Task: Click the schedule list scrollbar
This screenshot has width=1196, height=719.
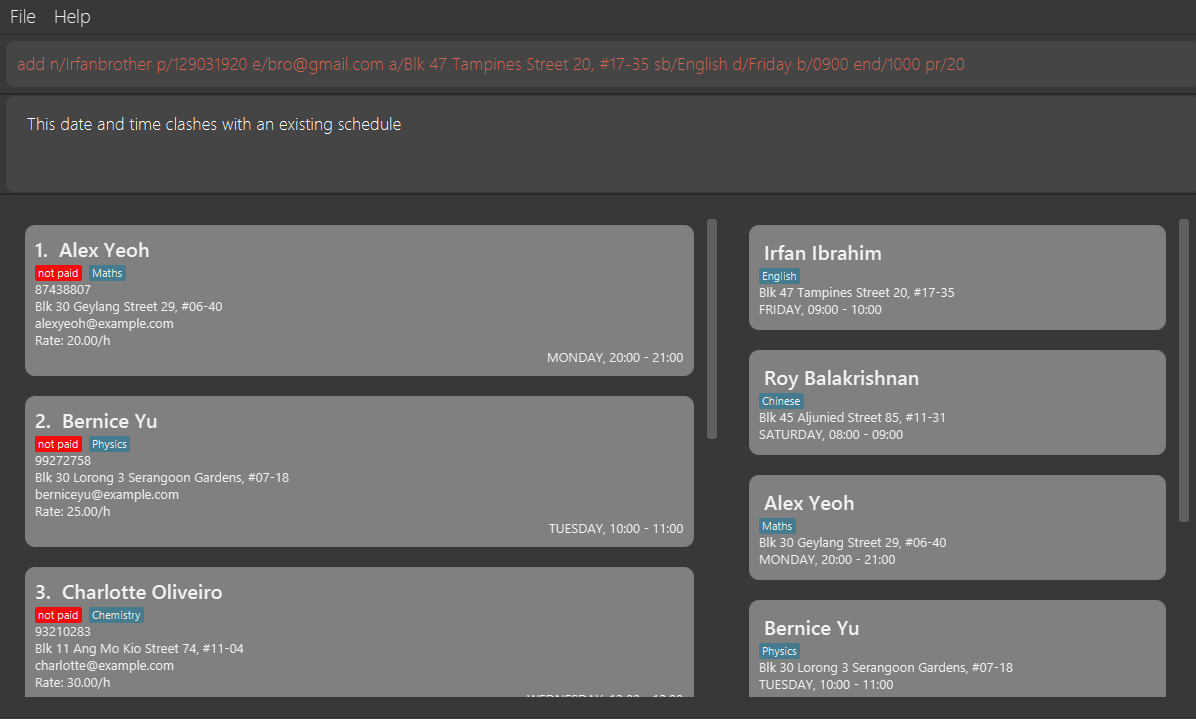Action: (1184, 371)
